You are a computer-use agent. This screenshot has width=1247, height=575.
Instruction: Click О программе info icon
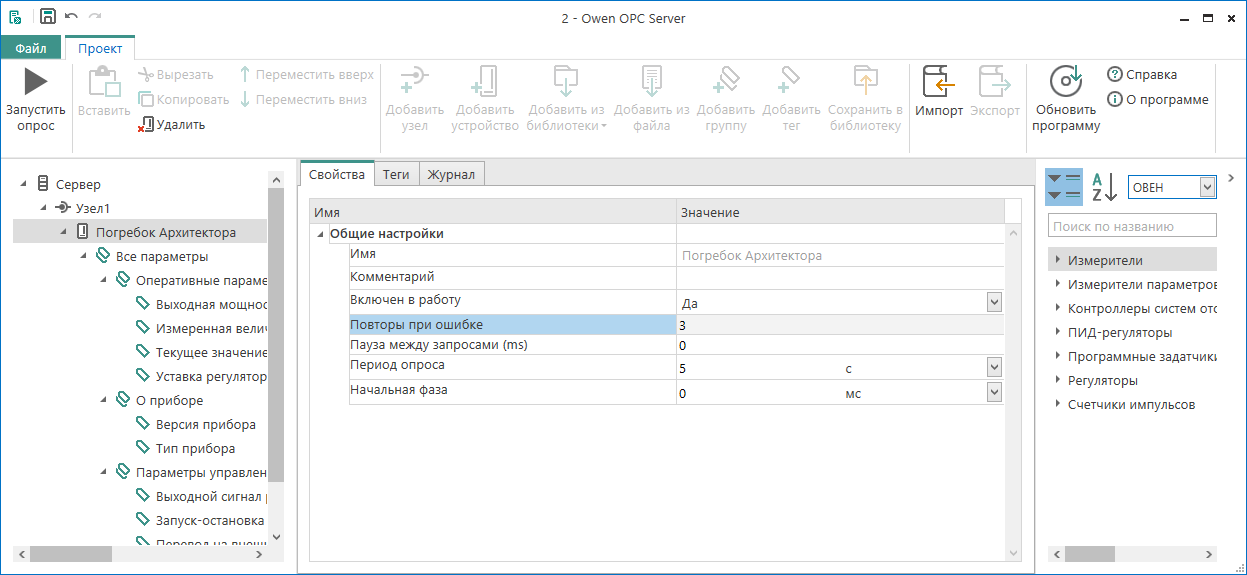1115,100
